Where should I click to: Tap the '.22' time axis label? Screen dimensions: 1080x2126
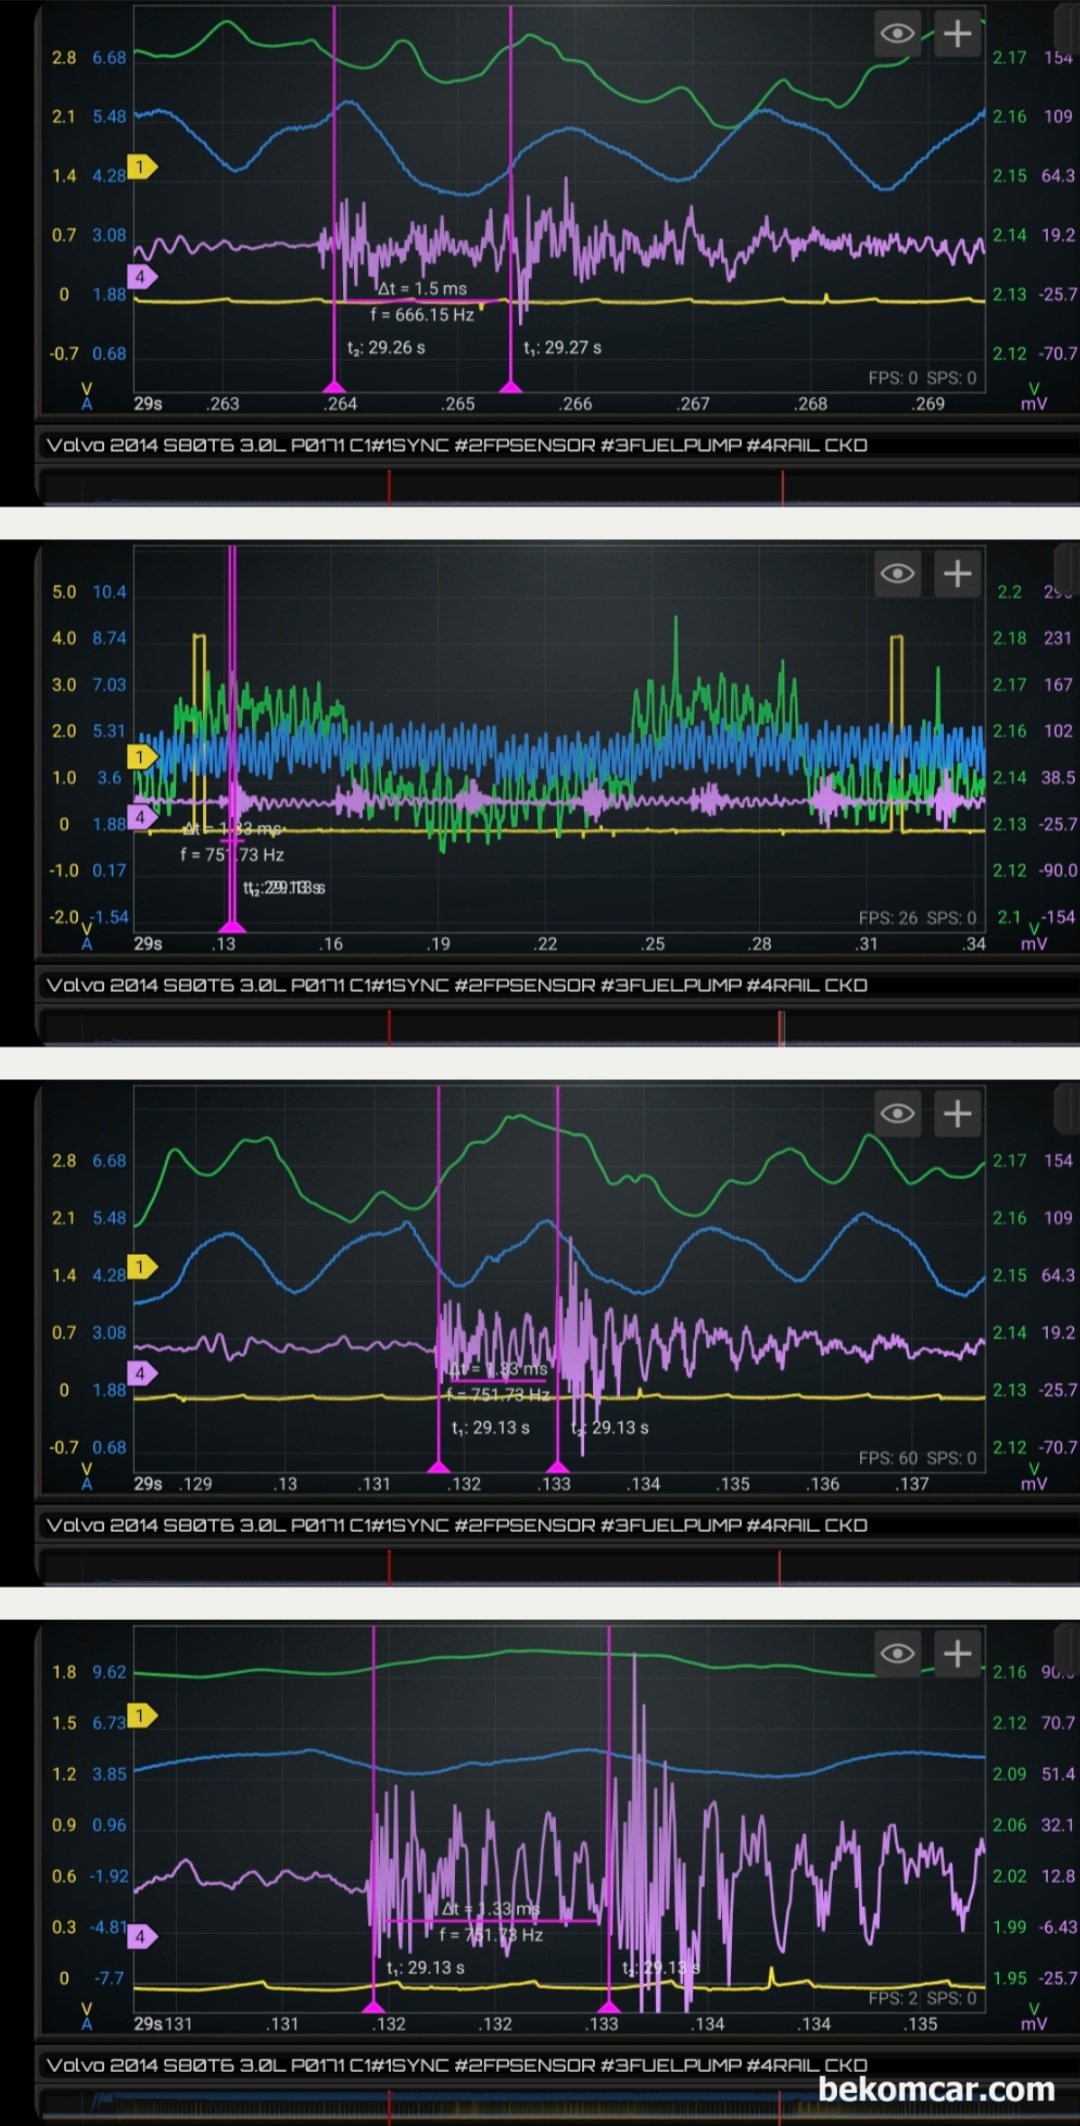(545, 944)
